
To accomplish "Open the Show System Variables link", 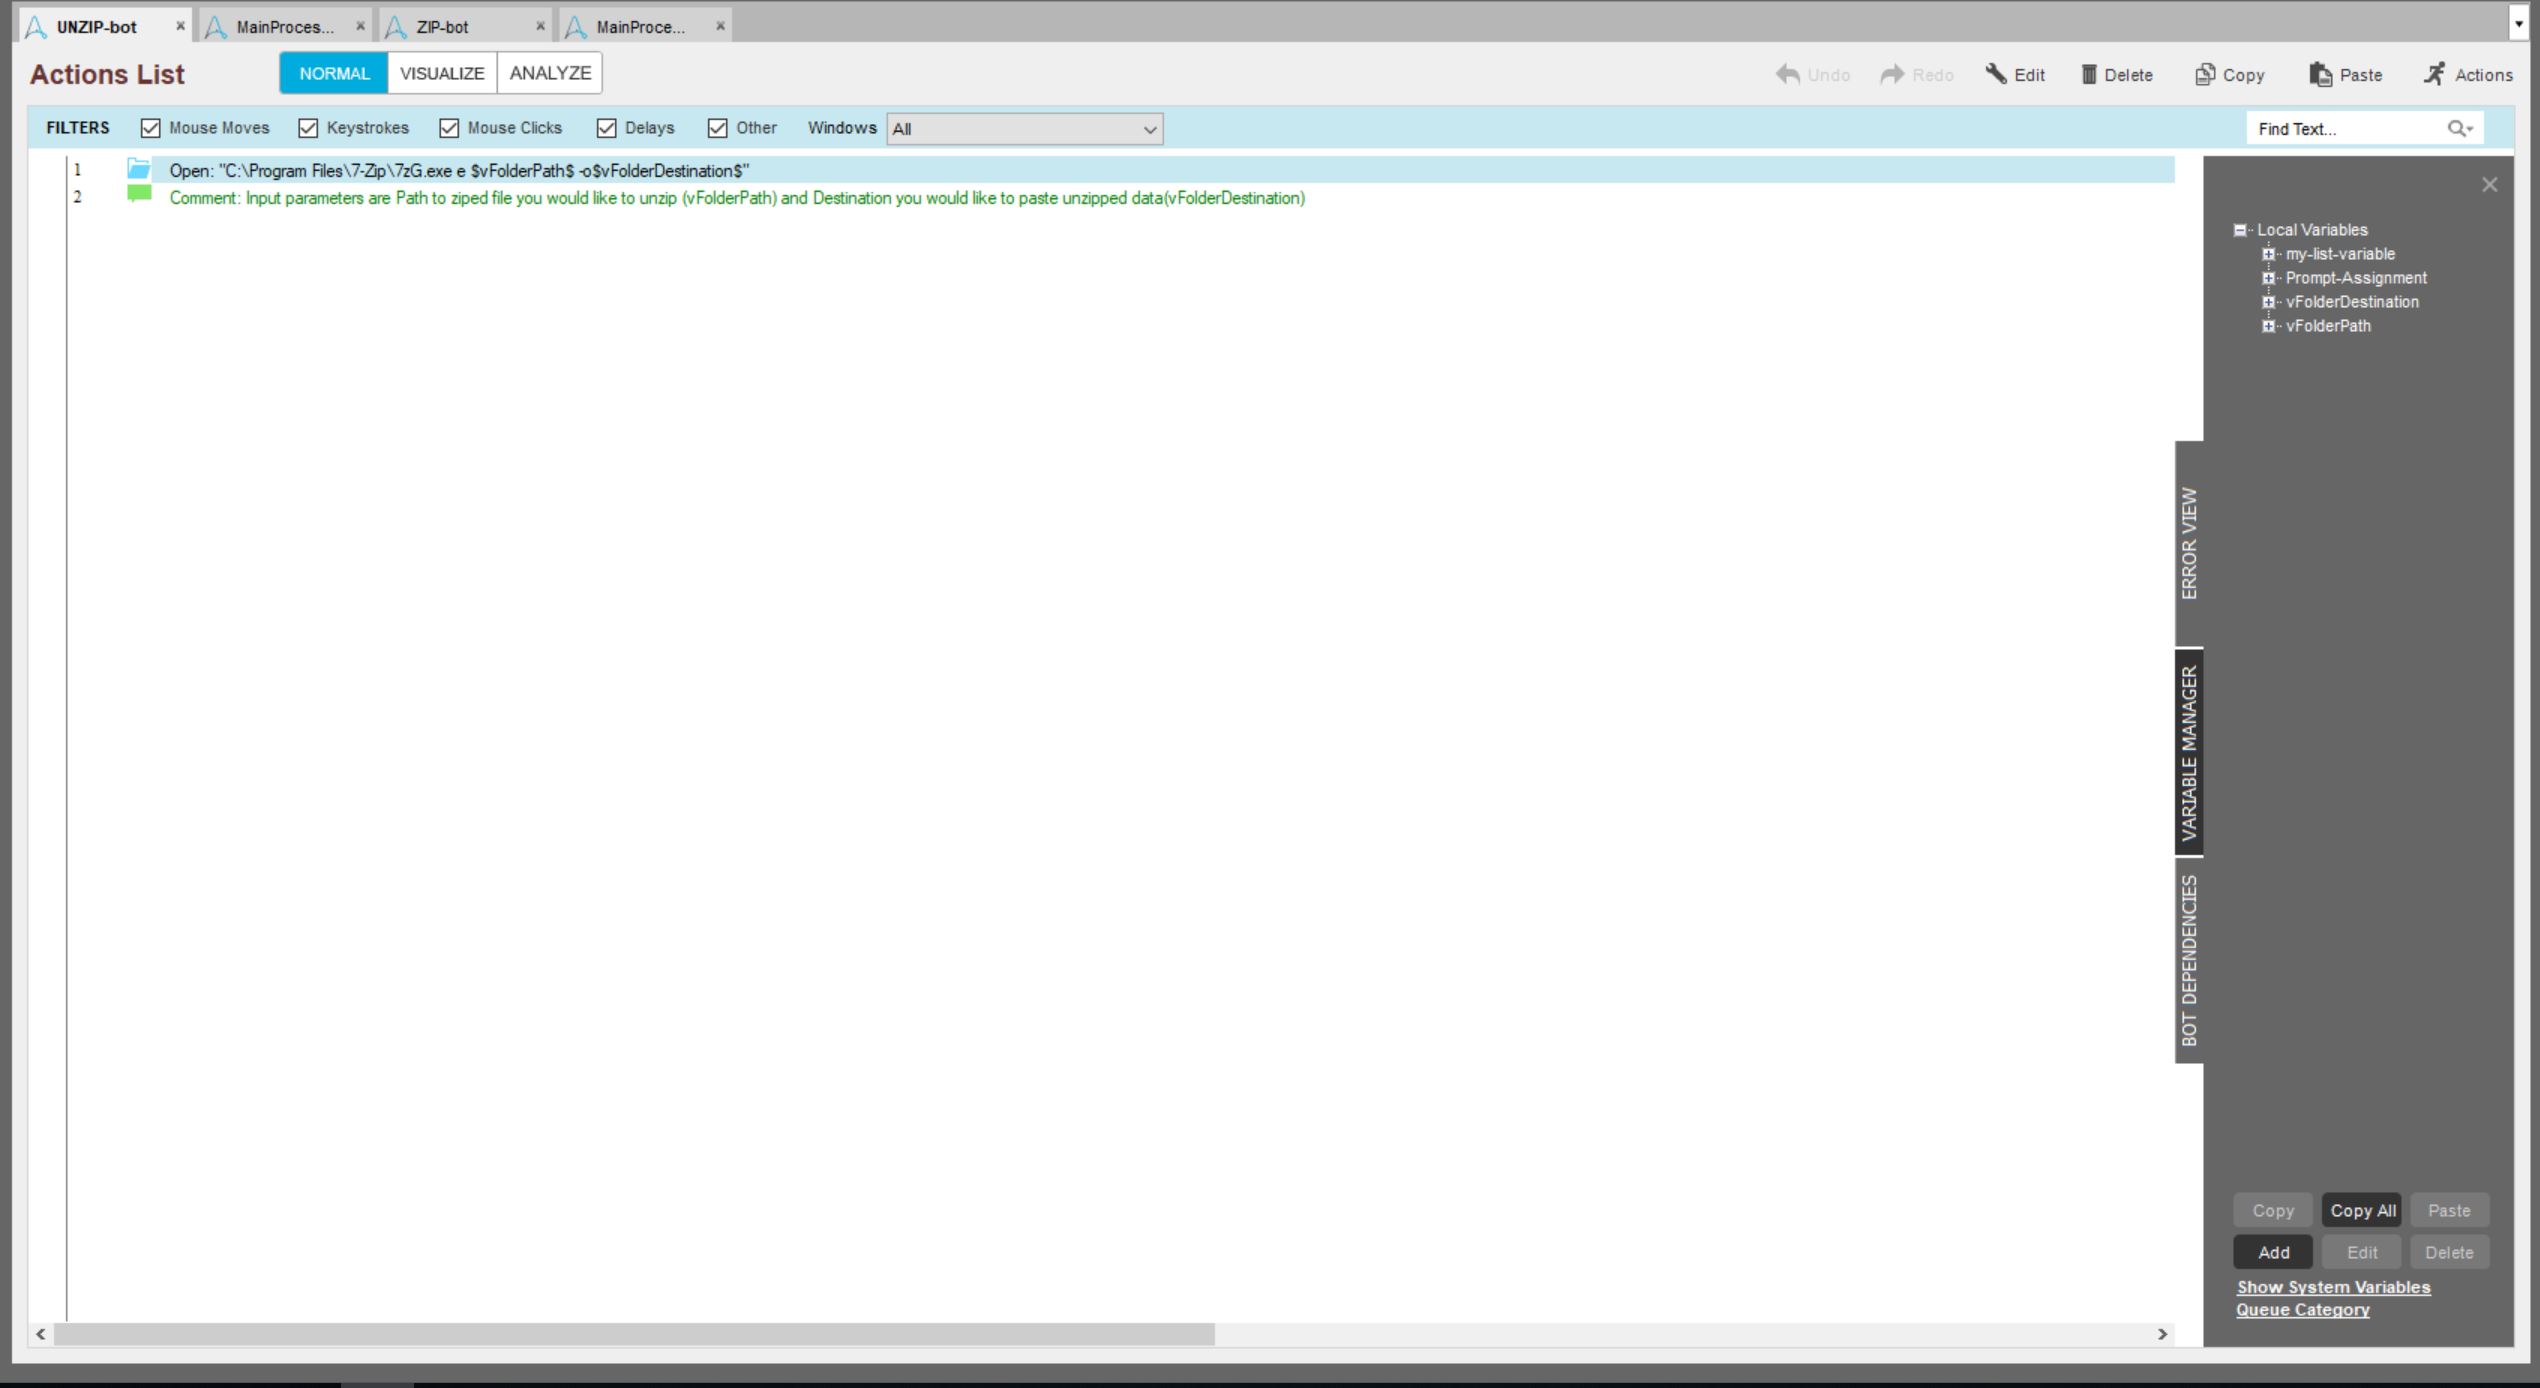I will pyautogui.click(x=2333, y=1287).
